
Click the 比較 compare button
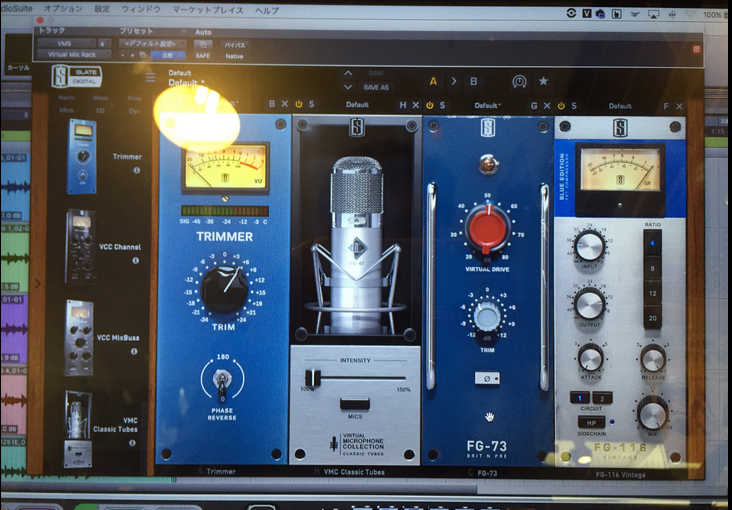167,55
